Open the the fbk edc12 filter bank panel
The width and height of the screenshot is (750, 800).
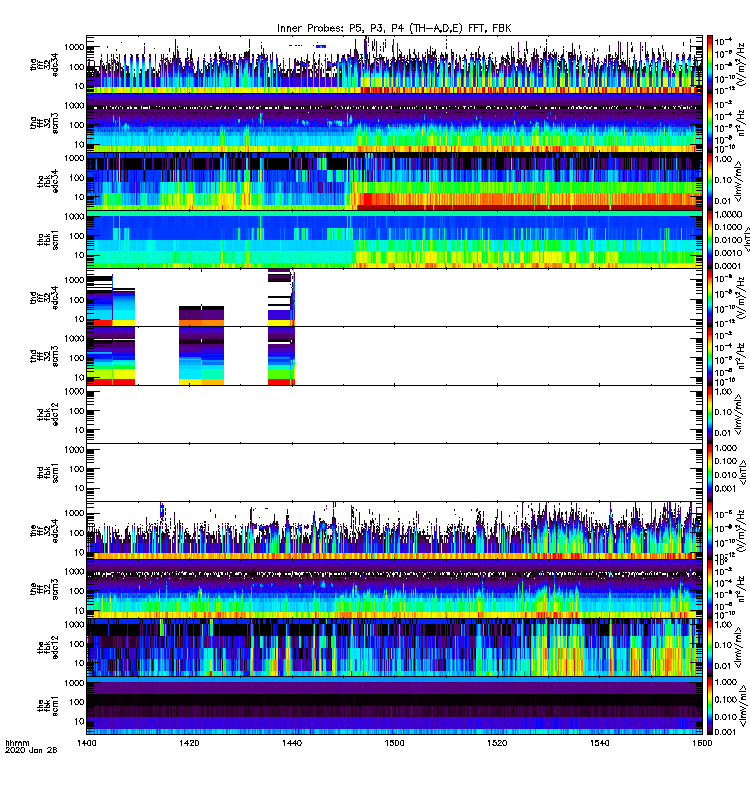pos(394,647)
